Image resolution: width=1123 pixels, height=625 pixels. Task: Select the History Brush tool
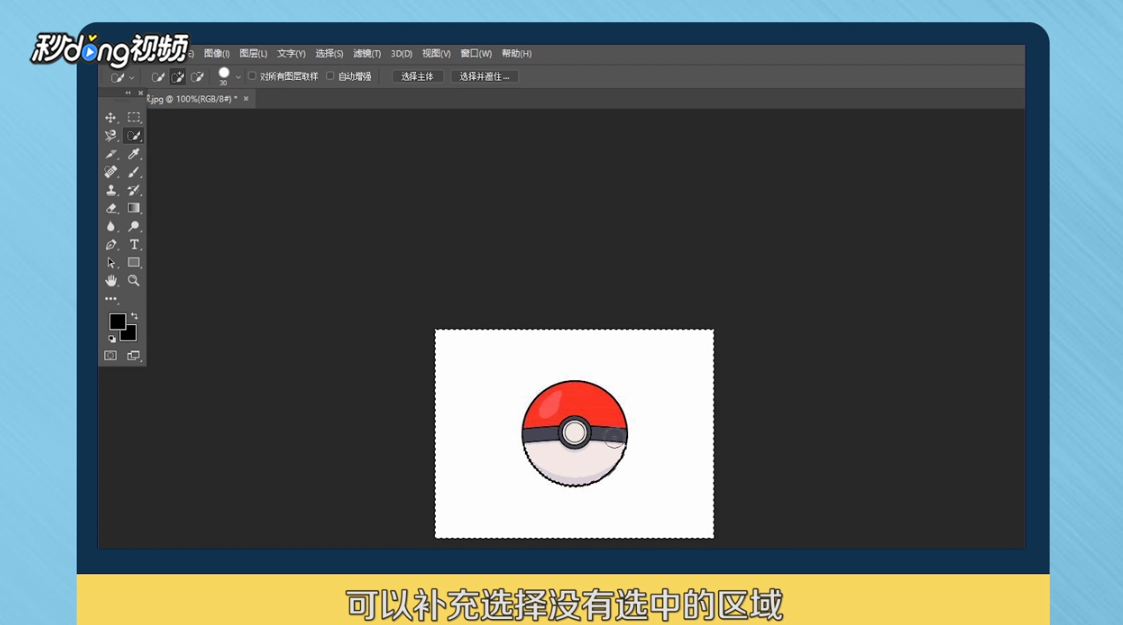[134, 190]
